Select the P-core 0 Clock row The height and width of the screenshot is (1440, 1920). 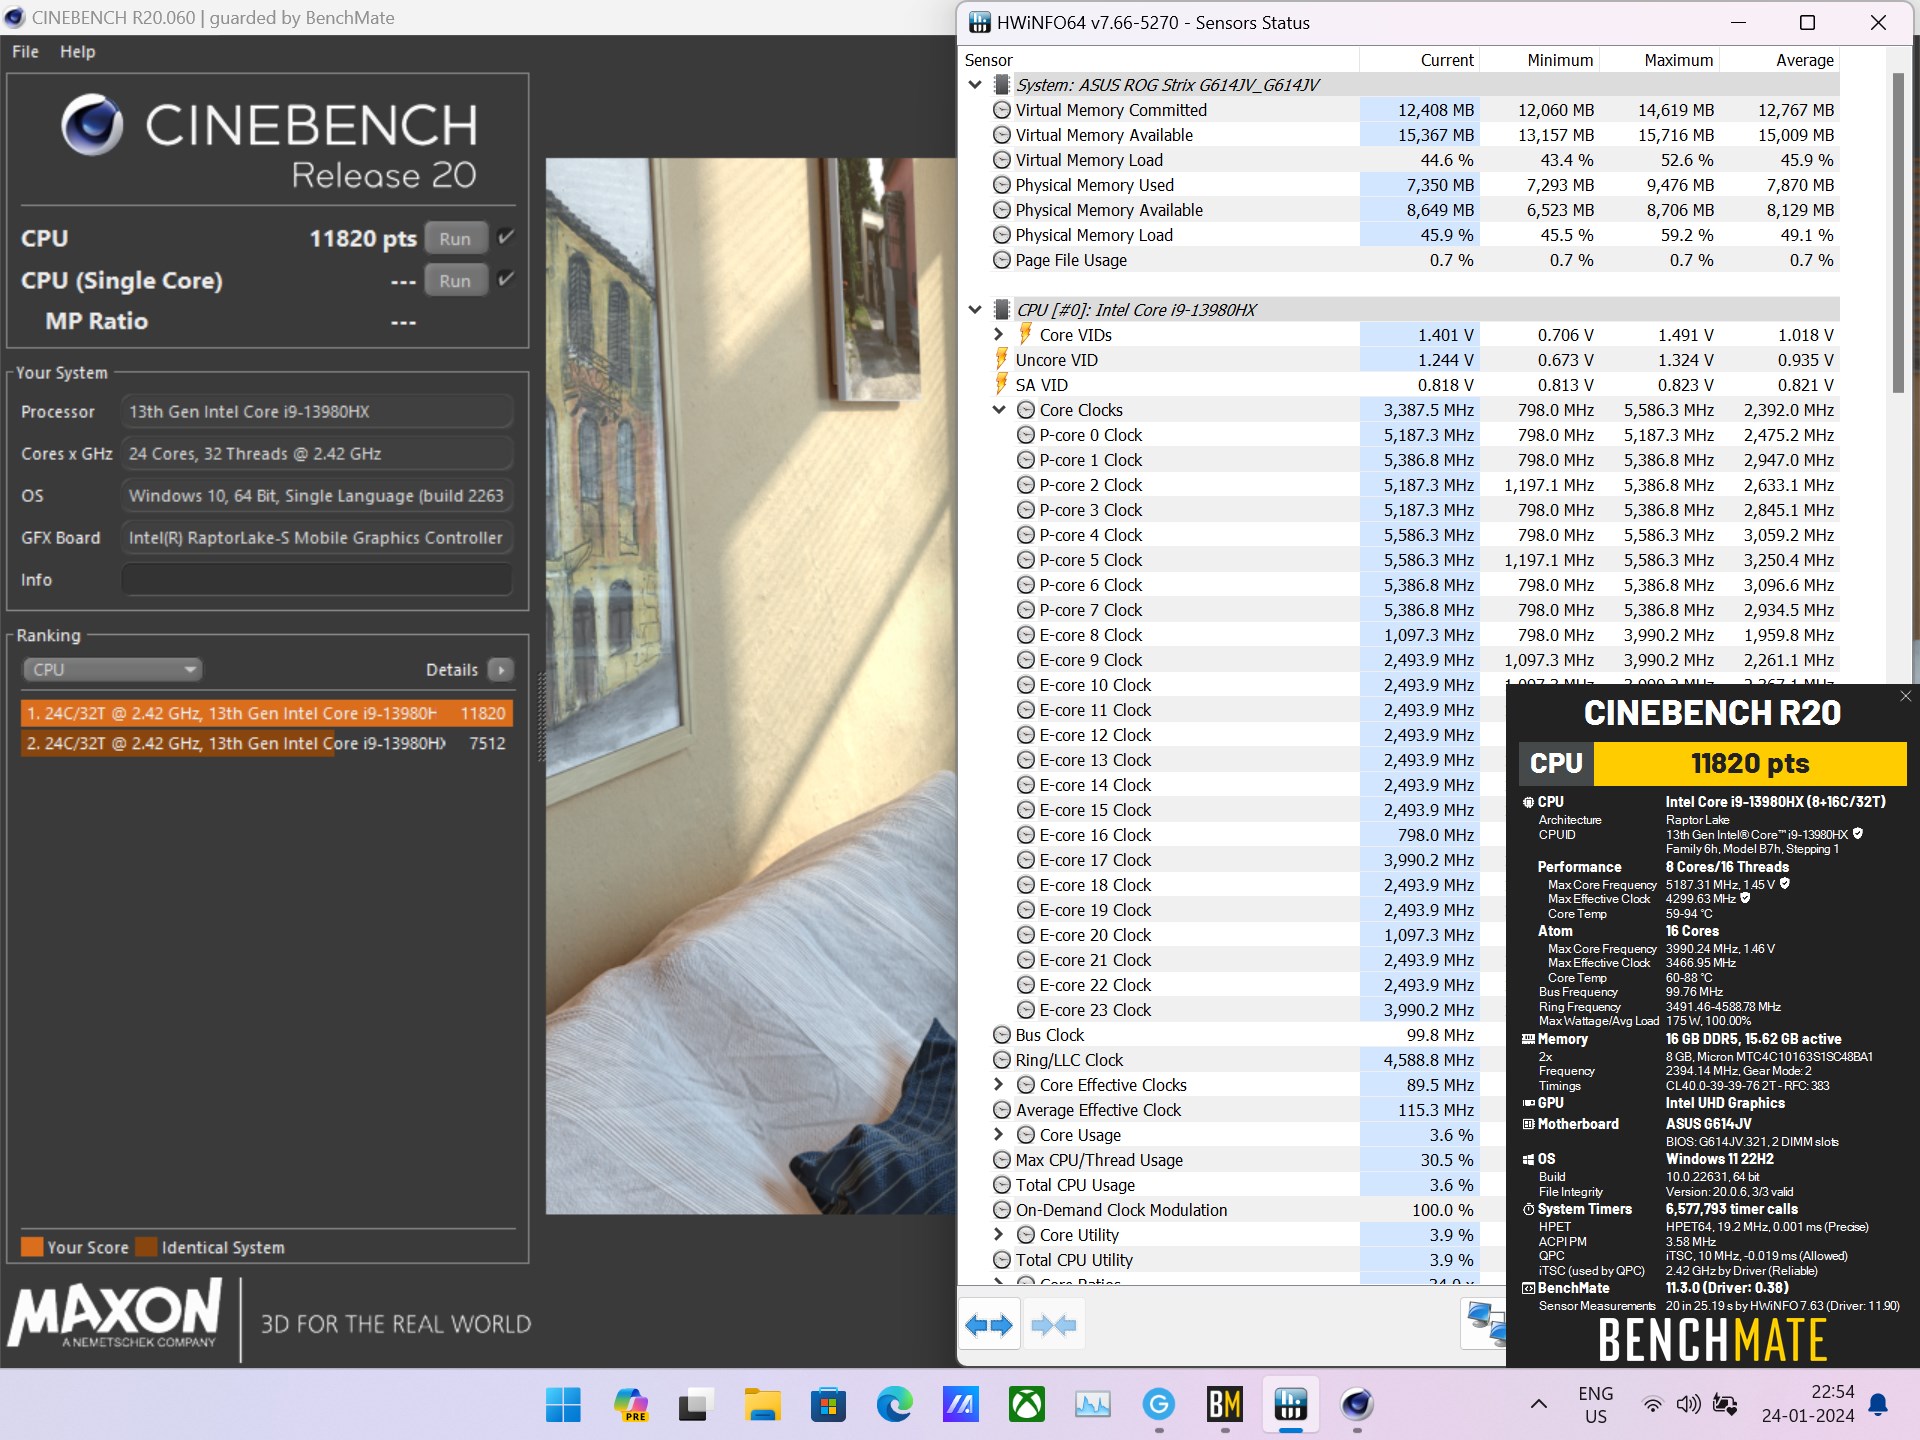(x=1399, y=435)
